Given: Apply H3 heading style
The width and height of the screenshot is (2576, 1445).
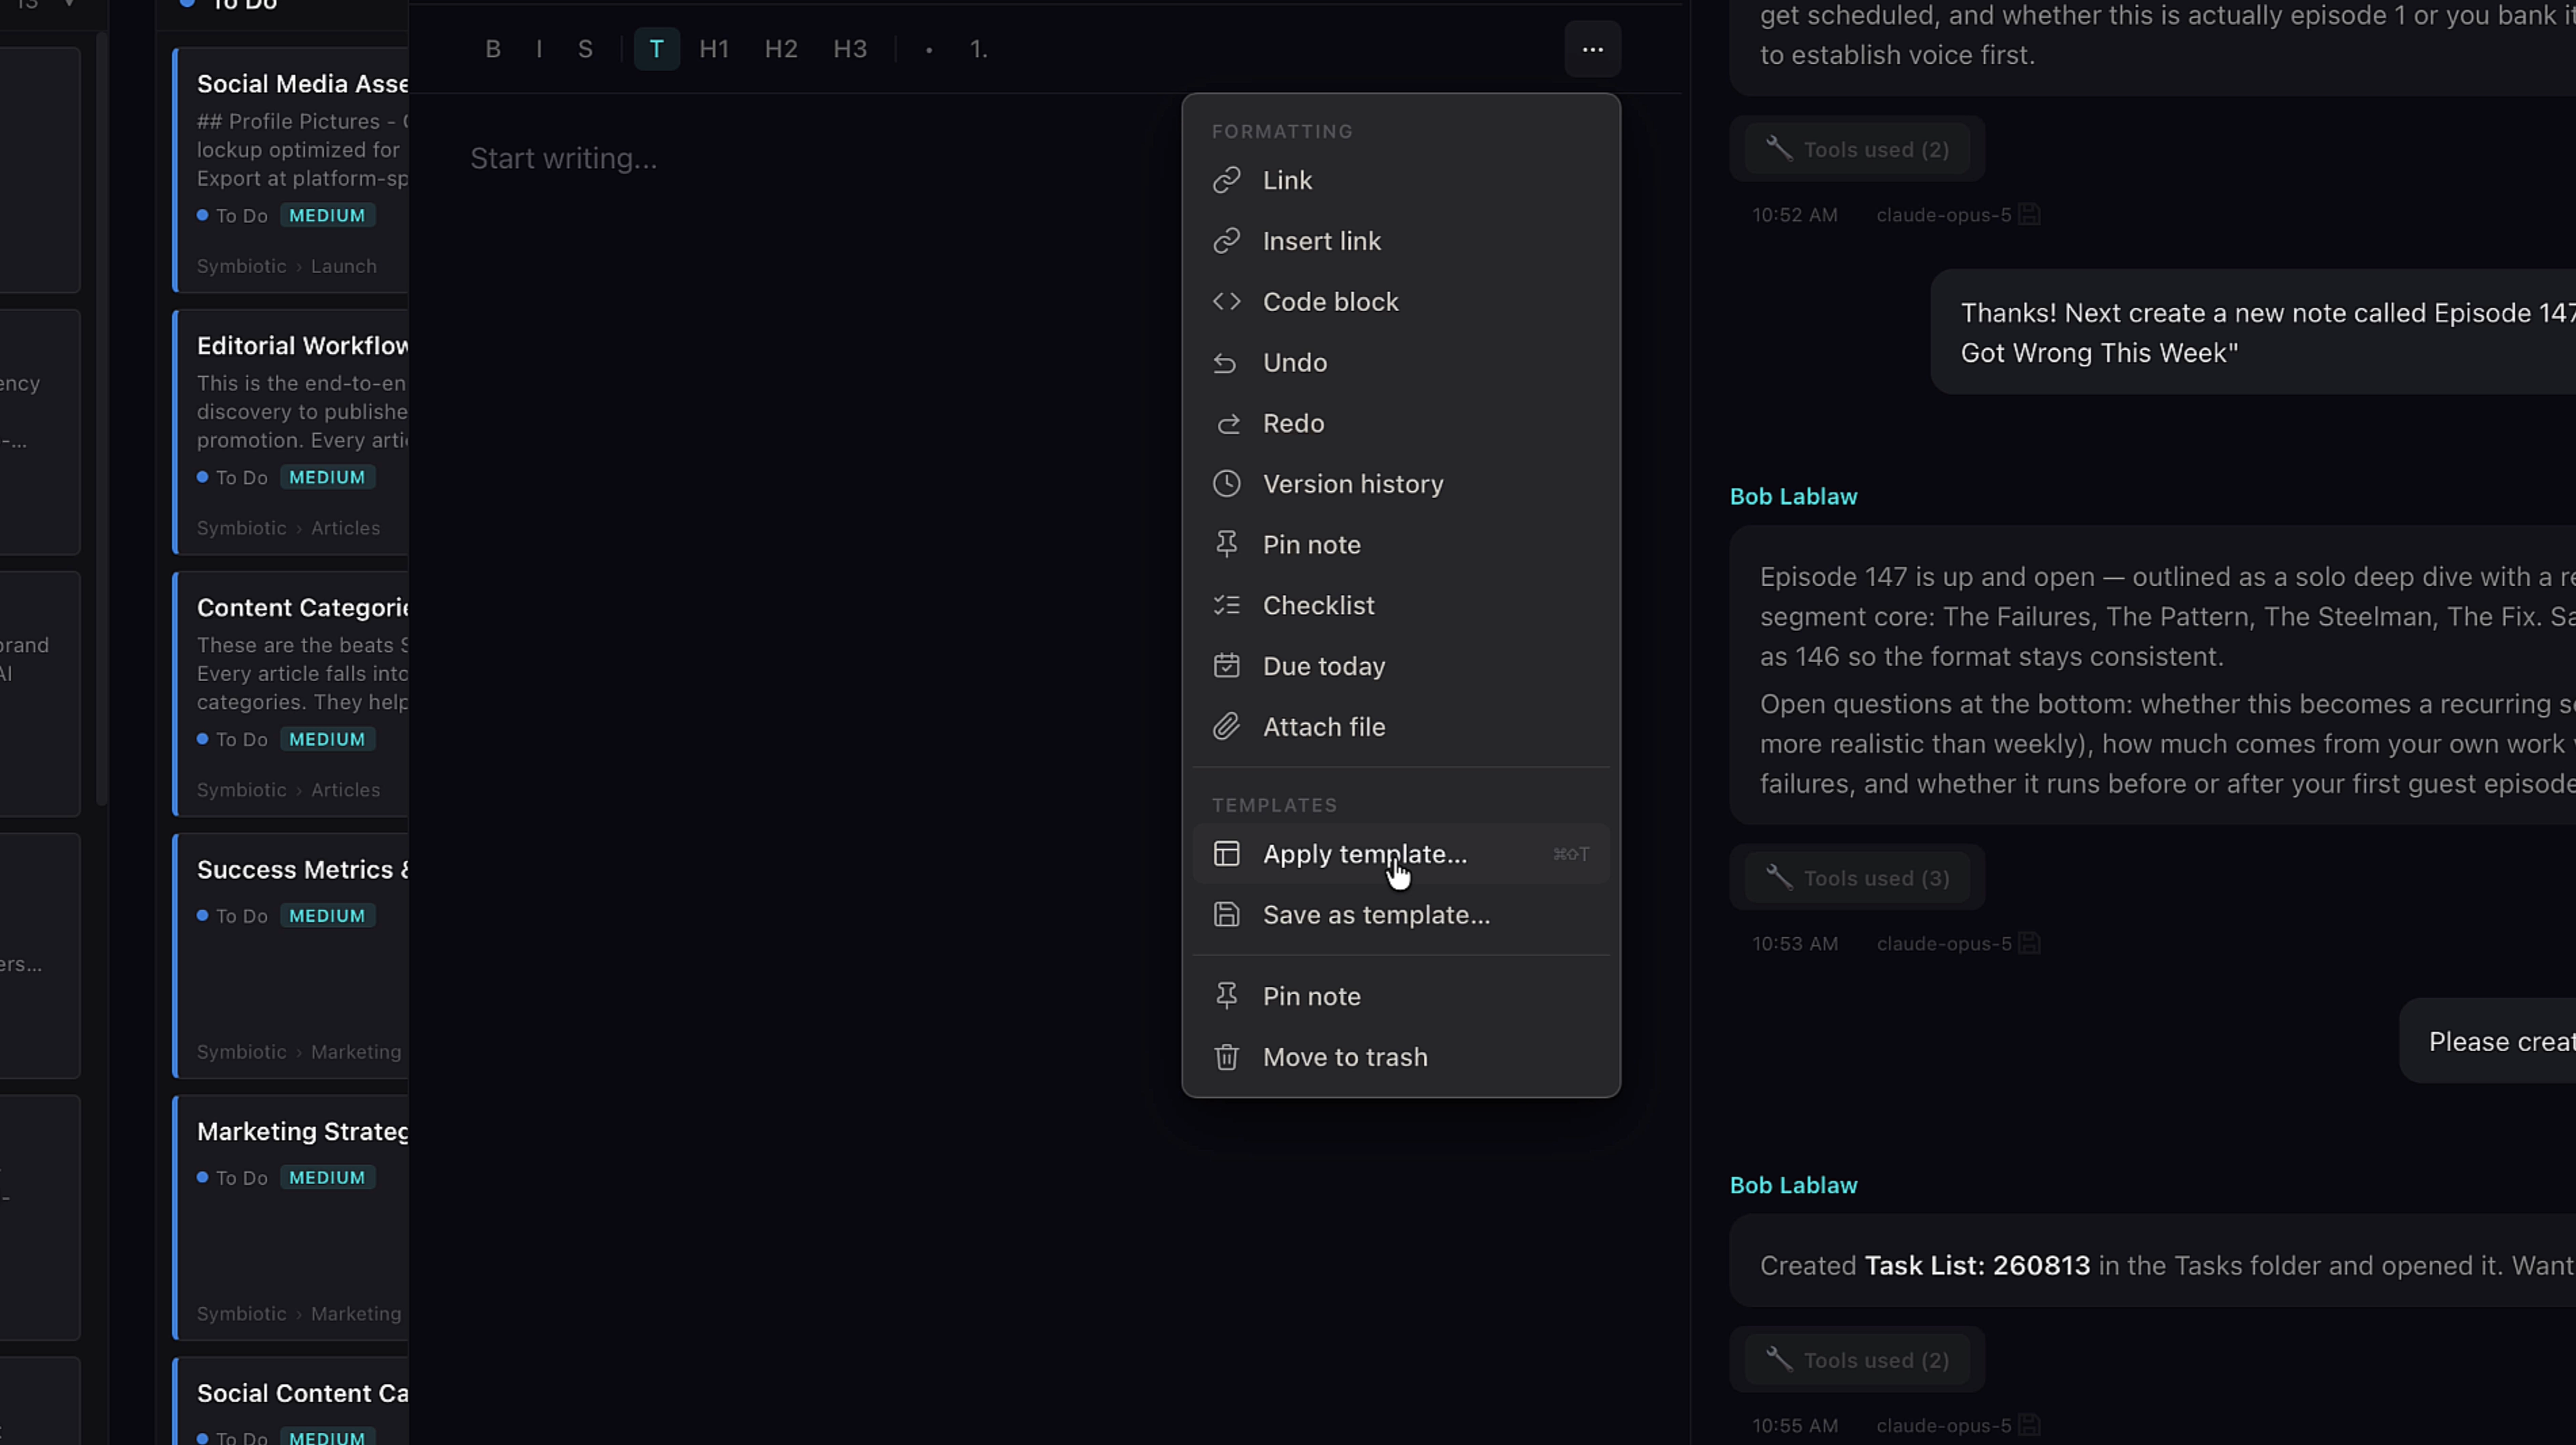Looking at the screenshot, I should 850,49.
